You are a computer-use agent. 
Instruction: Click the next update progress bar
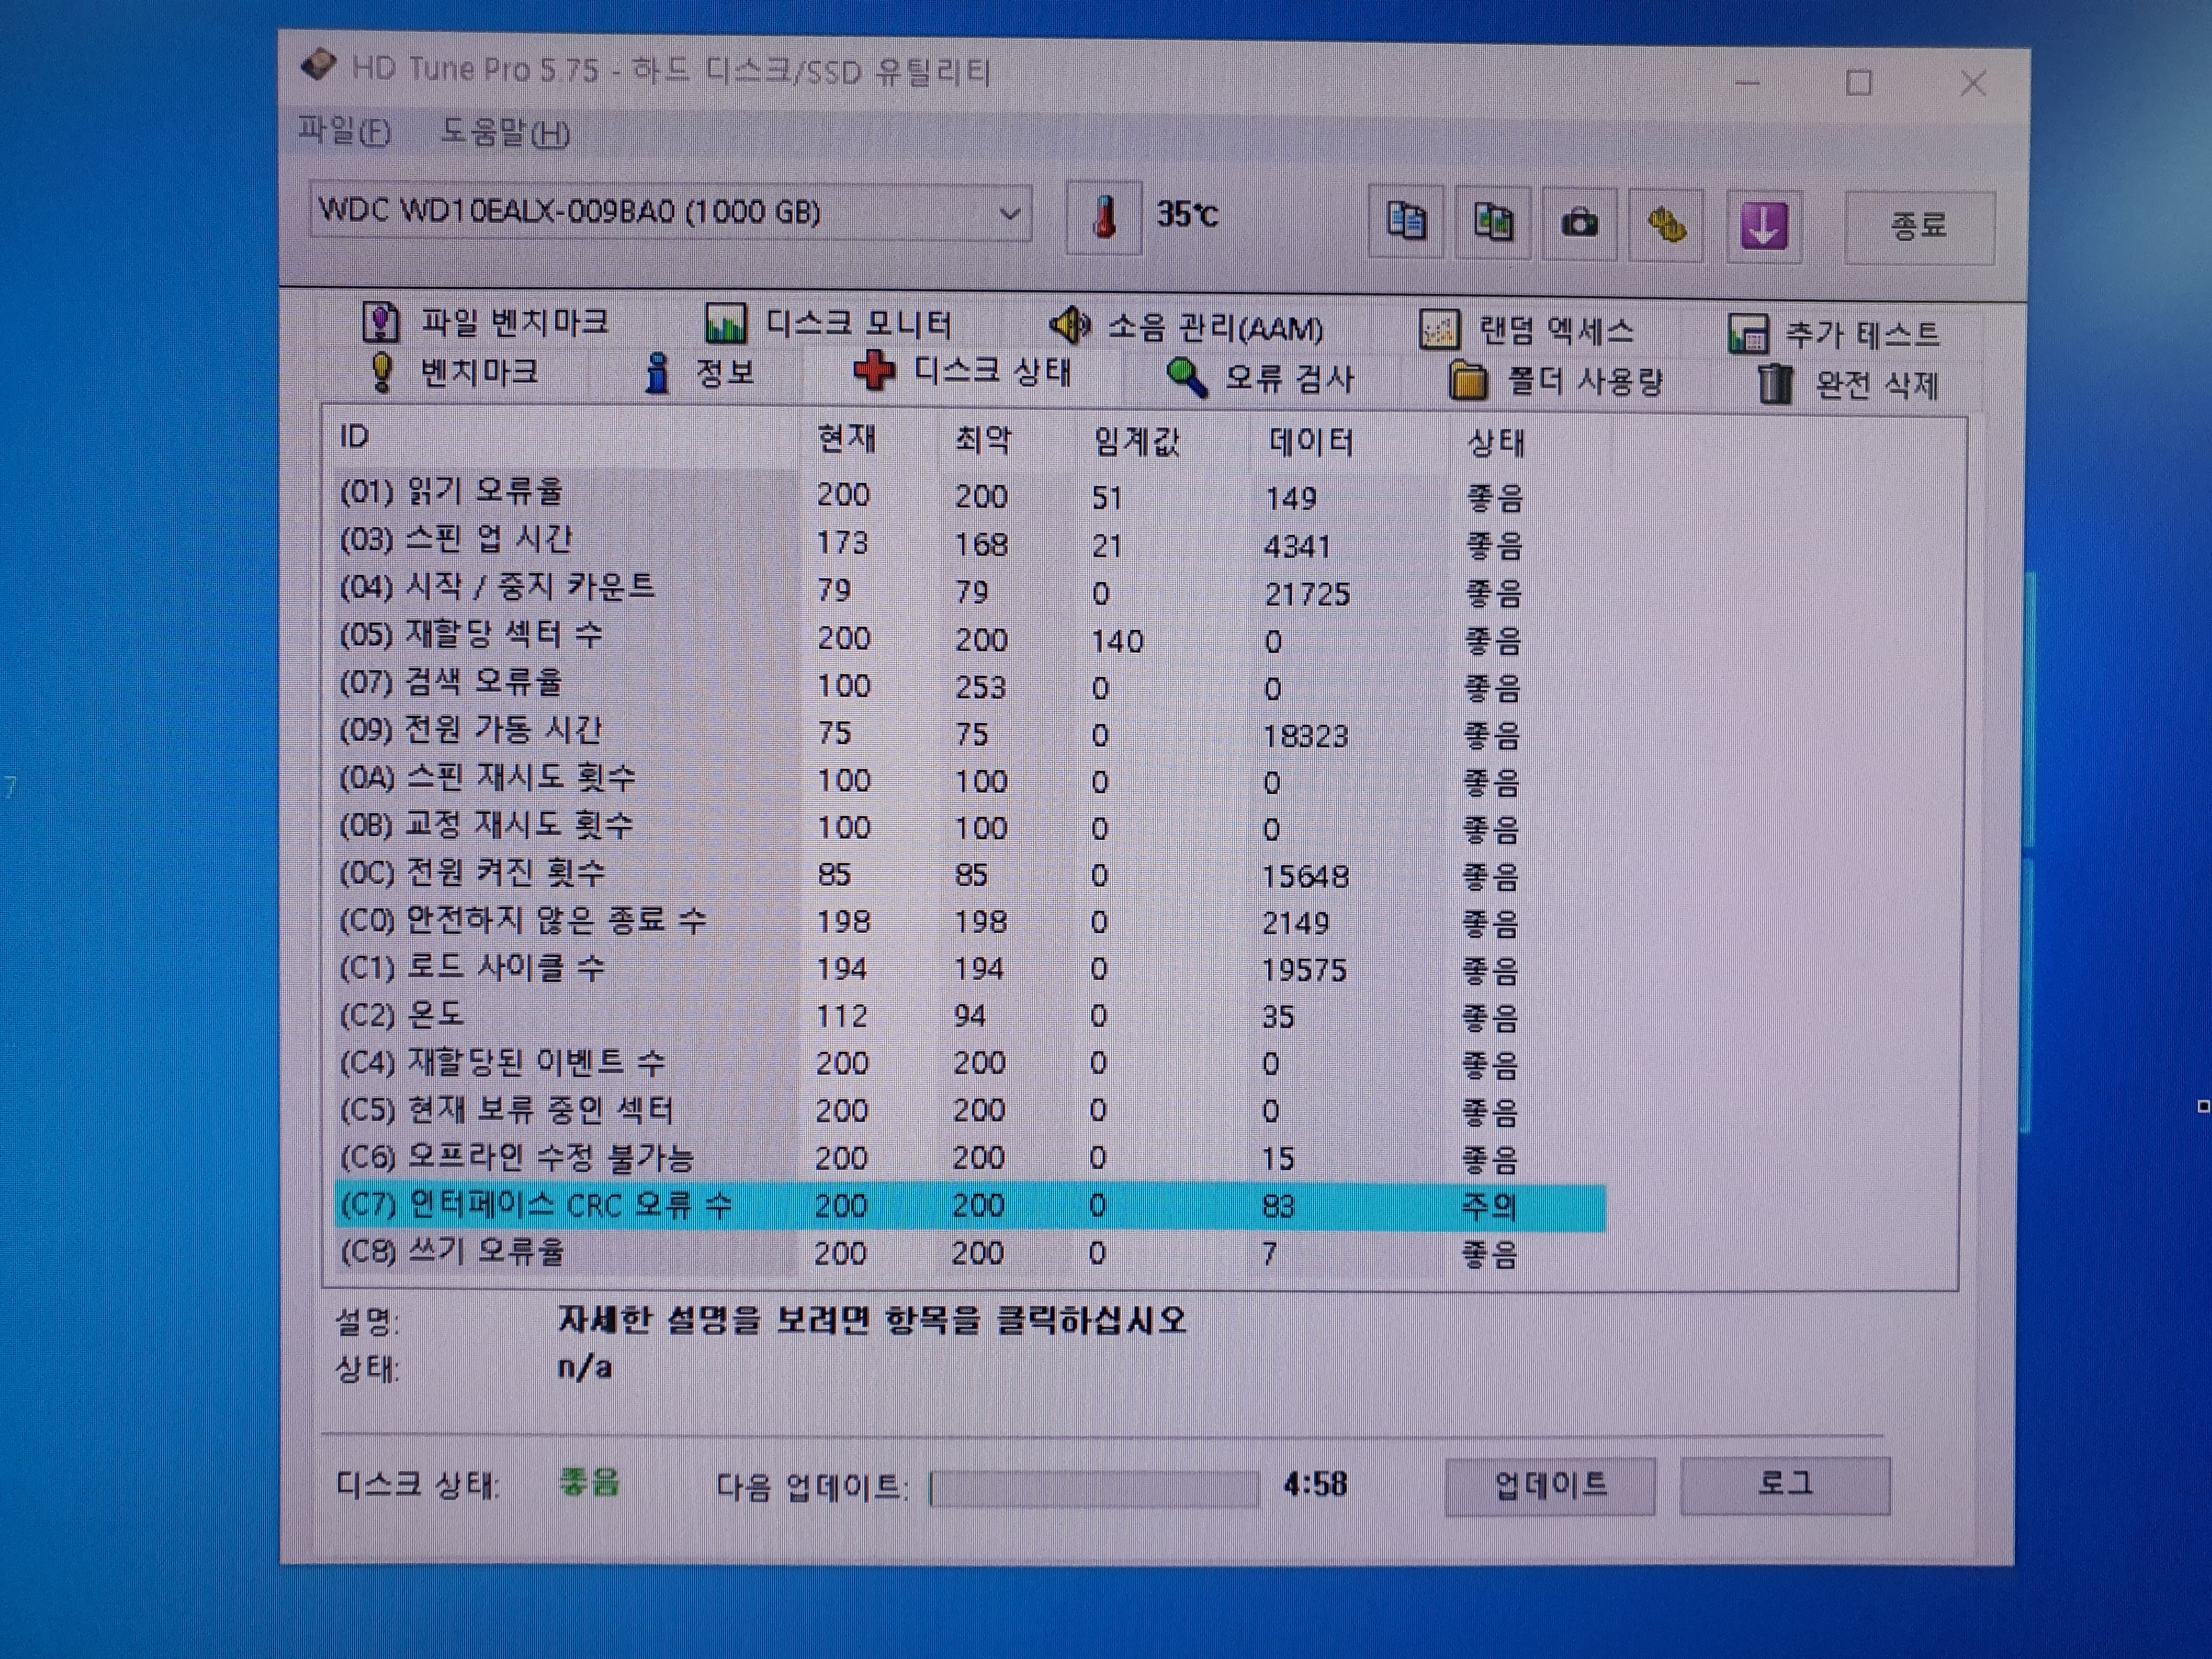coord(1093,1489)
